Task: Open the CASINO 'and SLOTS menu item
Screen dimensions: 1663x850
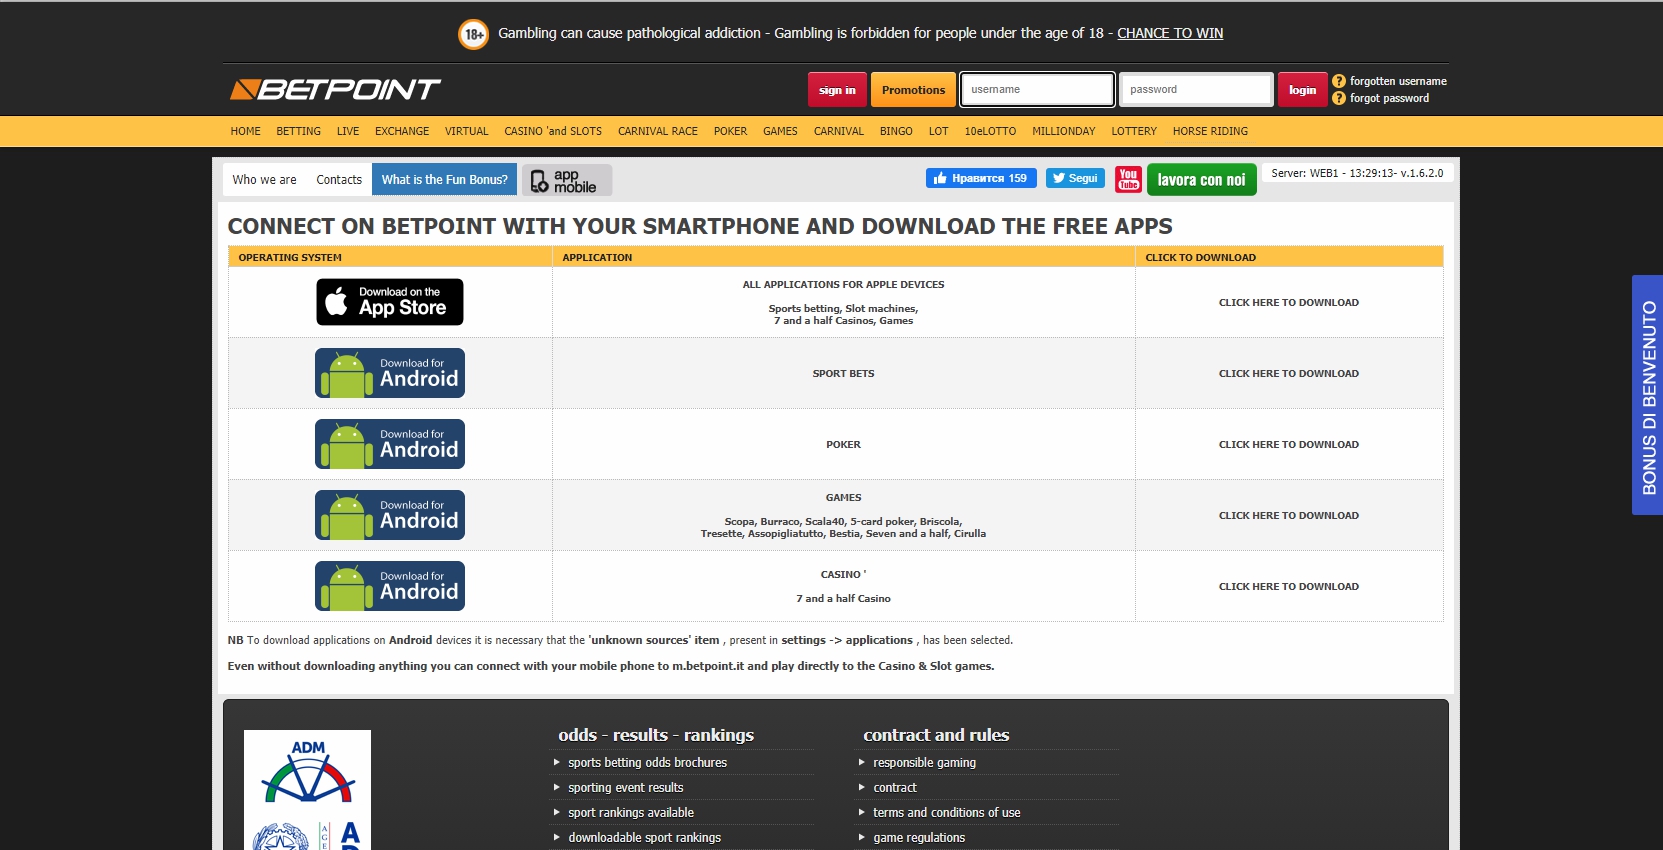Action: pos(553,131)
